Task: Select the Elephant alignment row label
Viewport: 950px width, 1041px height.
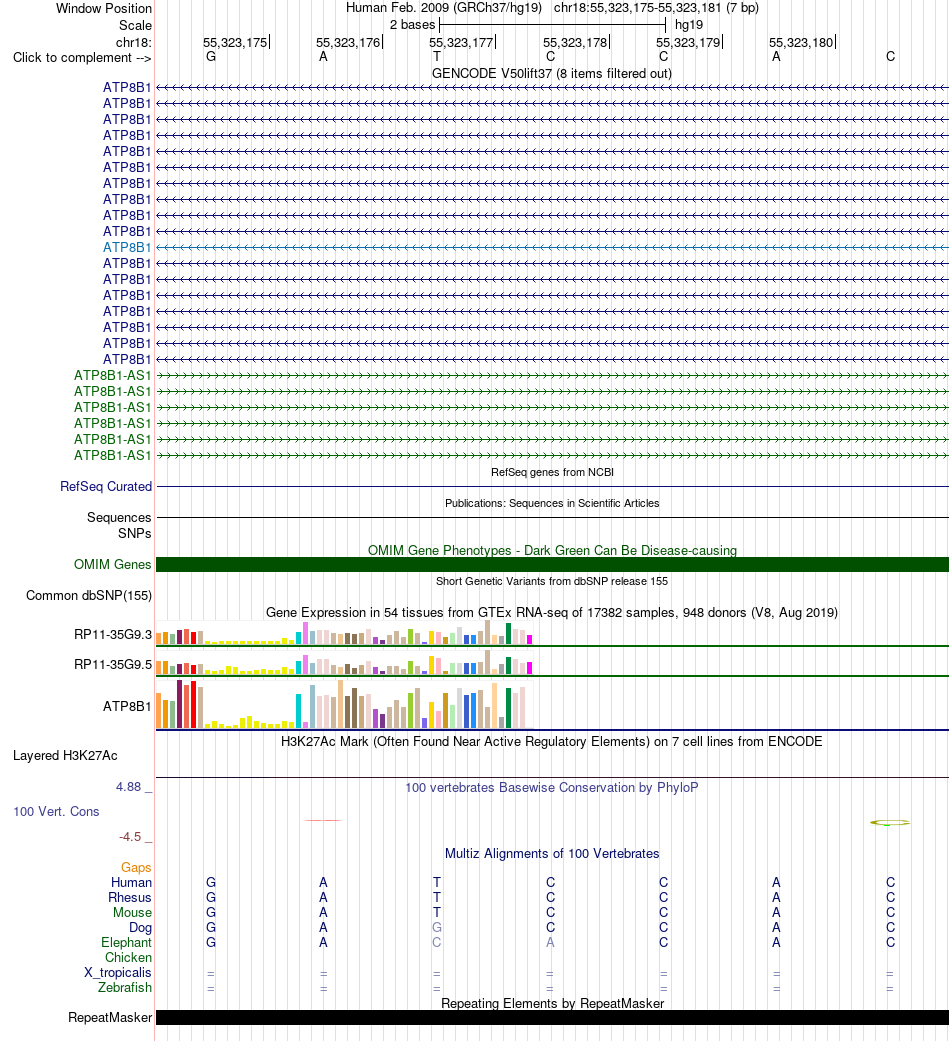Action: (126, 943)
